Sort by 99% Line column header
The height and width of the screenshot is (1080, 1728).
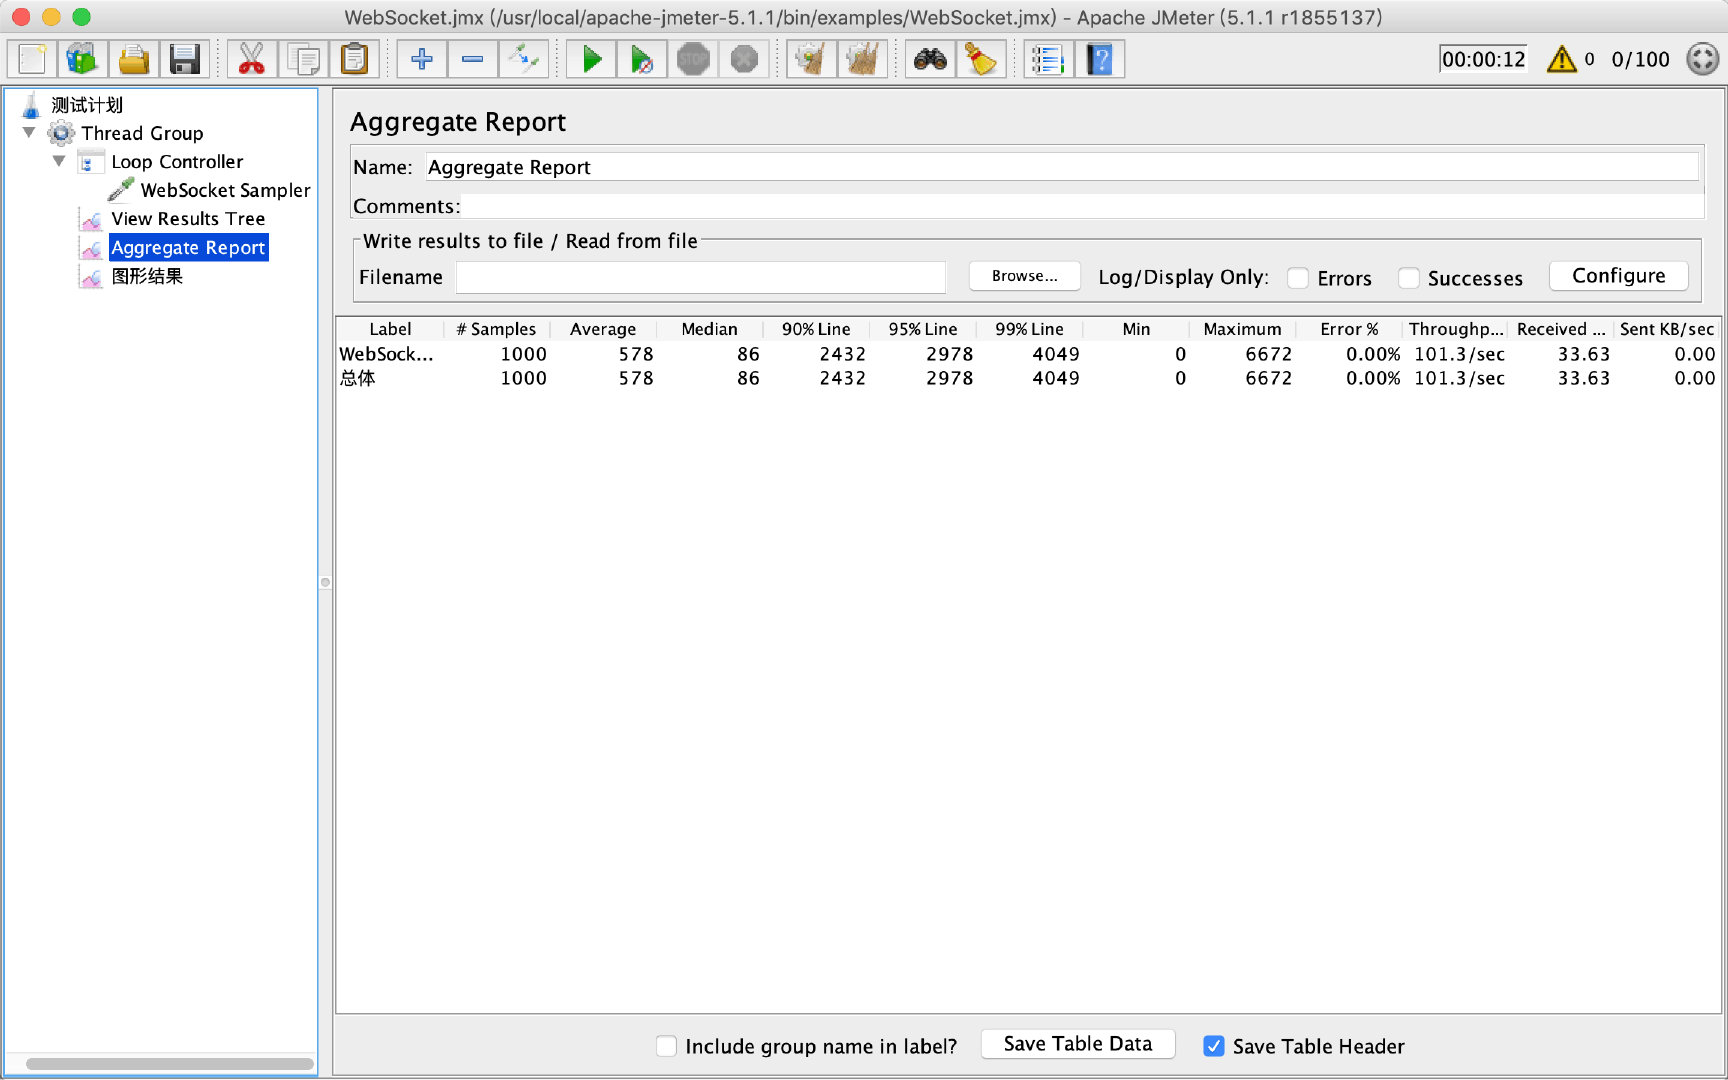(x=1029, y=329)
